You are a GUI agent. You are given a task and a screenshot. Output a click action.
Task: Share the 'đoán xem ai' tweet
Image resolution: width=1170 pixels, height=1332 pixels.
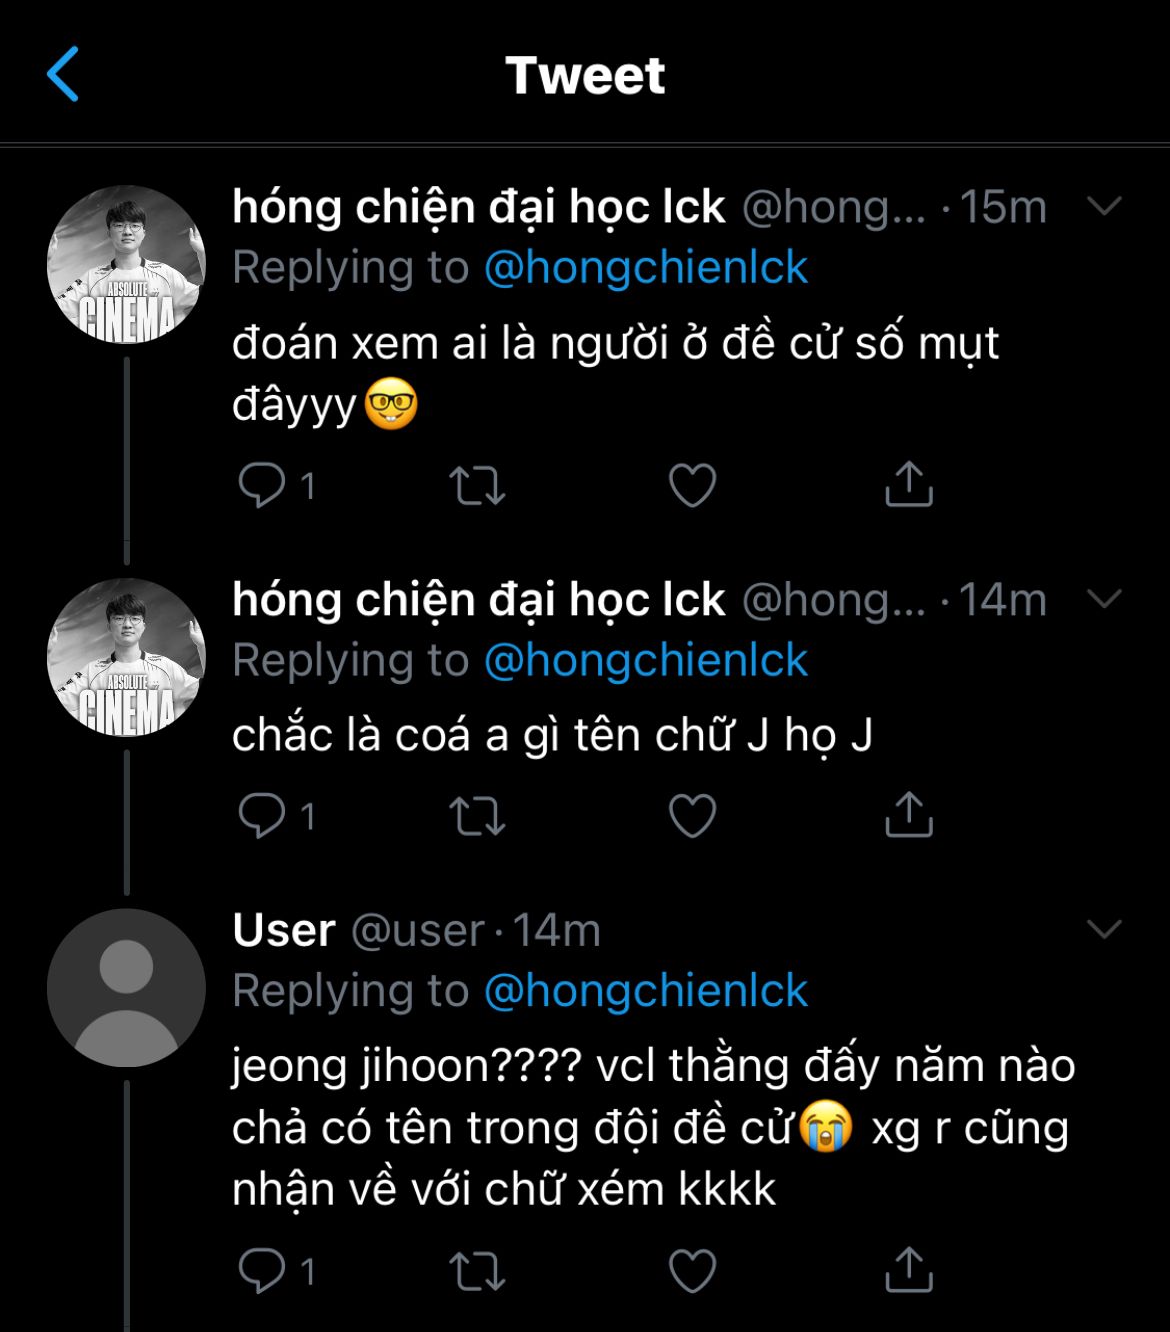pyautogui.click(x=909, y=485)
